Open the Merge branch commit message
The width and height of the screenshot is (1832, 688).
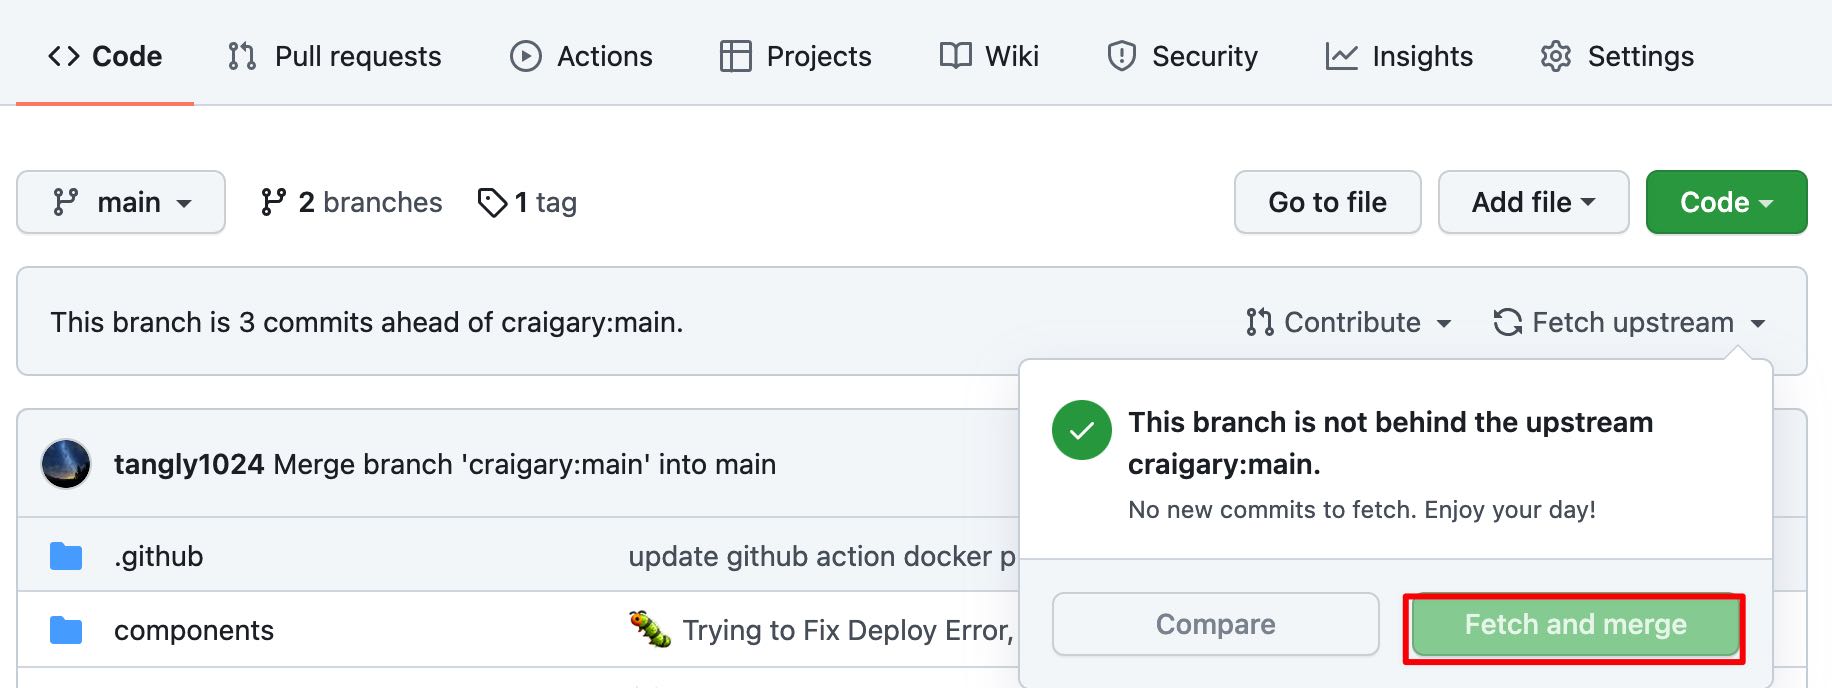[524, 464]
